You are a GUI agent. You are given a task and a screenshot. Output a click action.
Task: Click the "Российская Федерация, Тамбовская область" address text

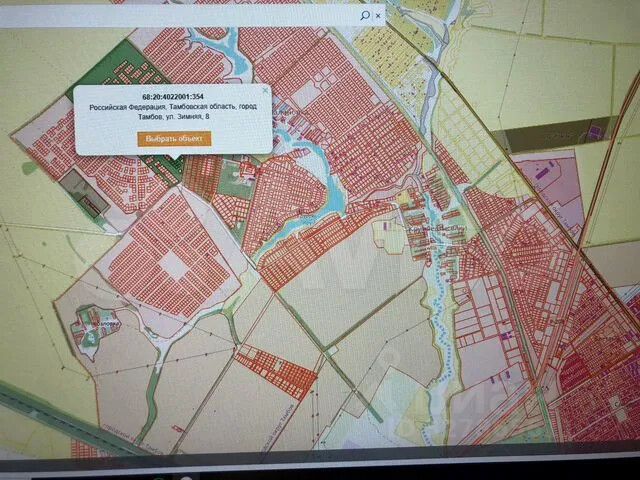(x=161, y=107)
